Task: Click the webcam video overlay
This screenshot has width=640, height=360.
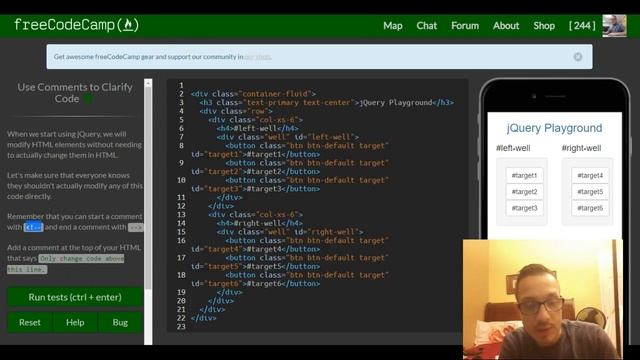Action: 543,299
